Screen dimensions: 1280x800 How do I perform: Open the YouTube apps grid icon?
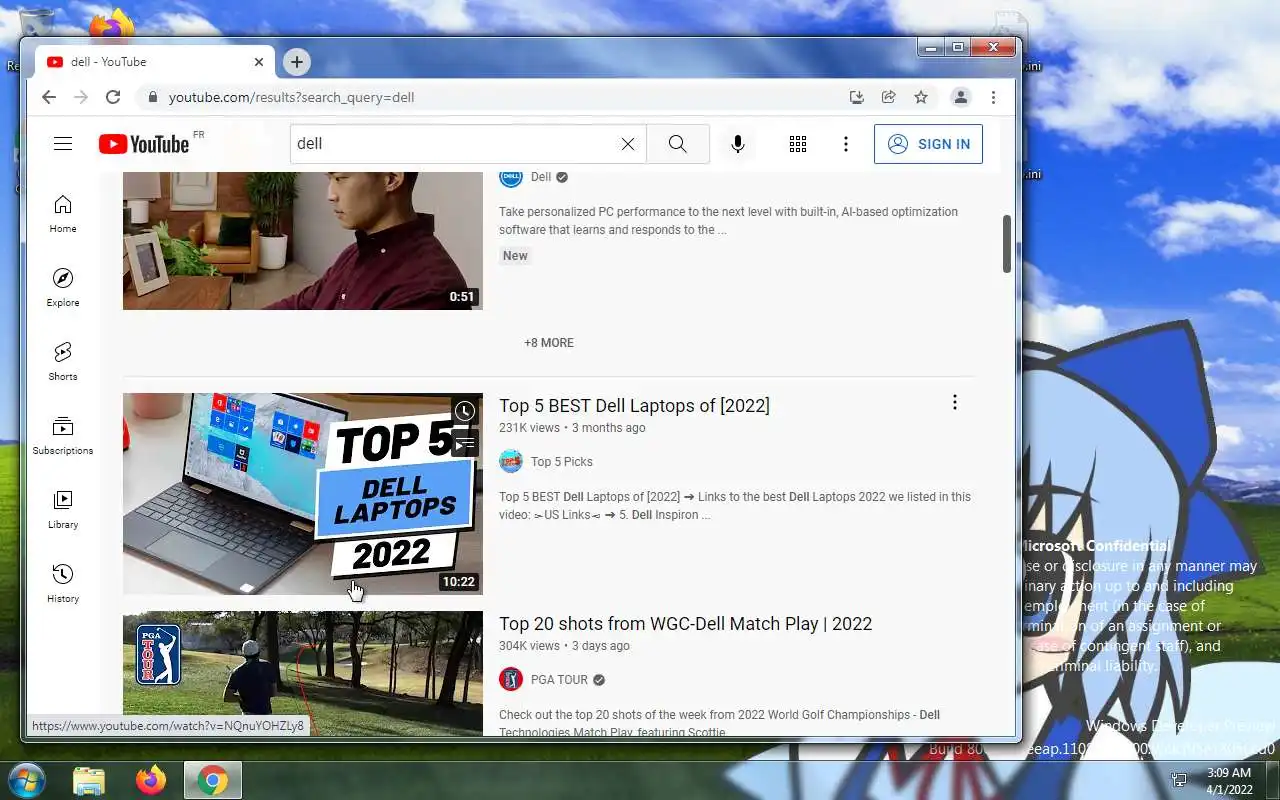[x=797, y=144]
